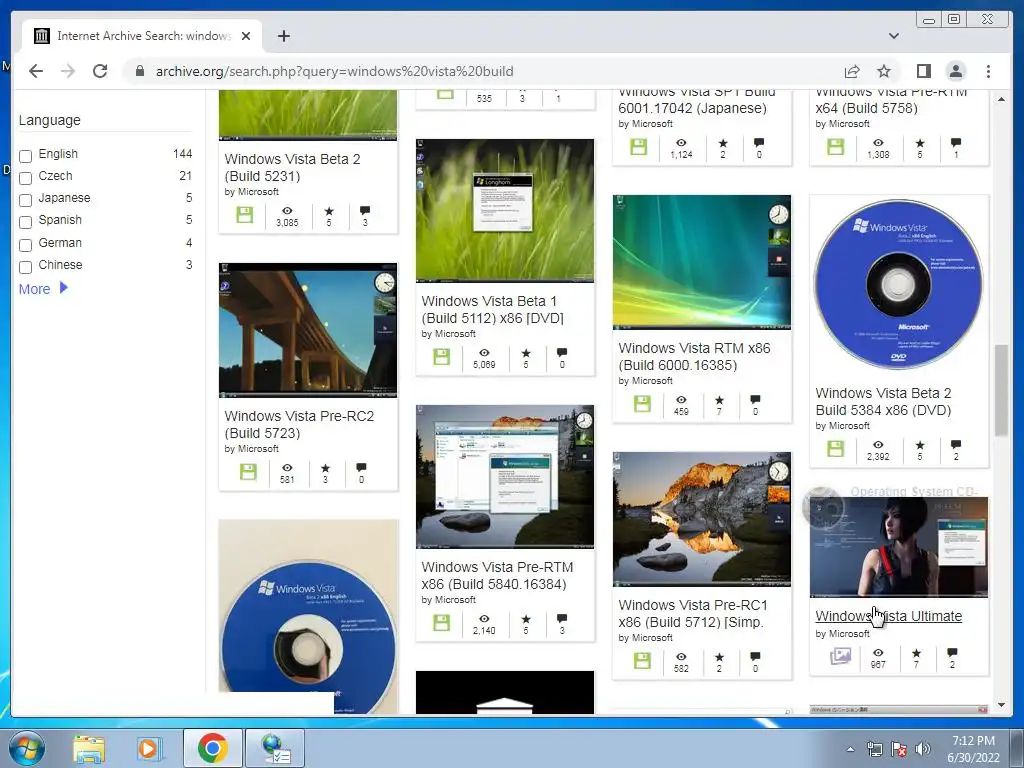Tick the Spanish language checkbox
Image resolution: width=1024 pixels, height=768 pixels.
point(25,222)
